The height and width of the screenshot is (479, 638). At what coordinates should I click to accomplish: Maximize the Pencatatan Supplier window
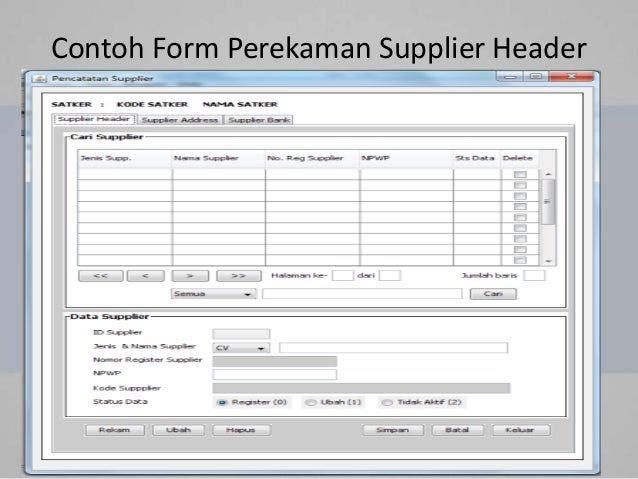pyautogui.click(x=536, y=77)
